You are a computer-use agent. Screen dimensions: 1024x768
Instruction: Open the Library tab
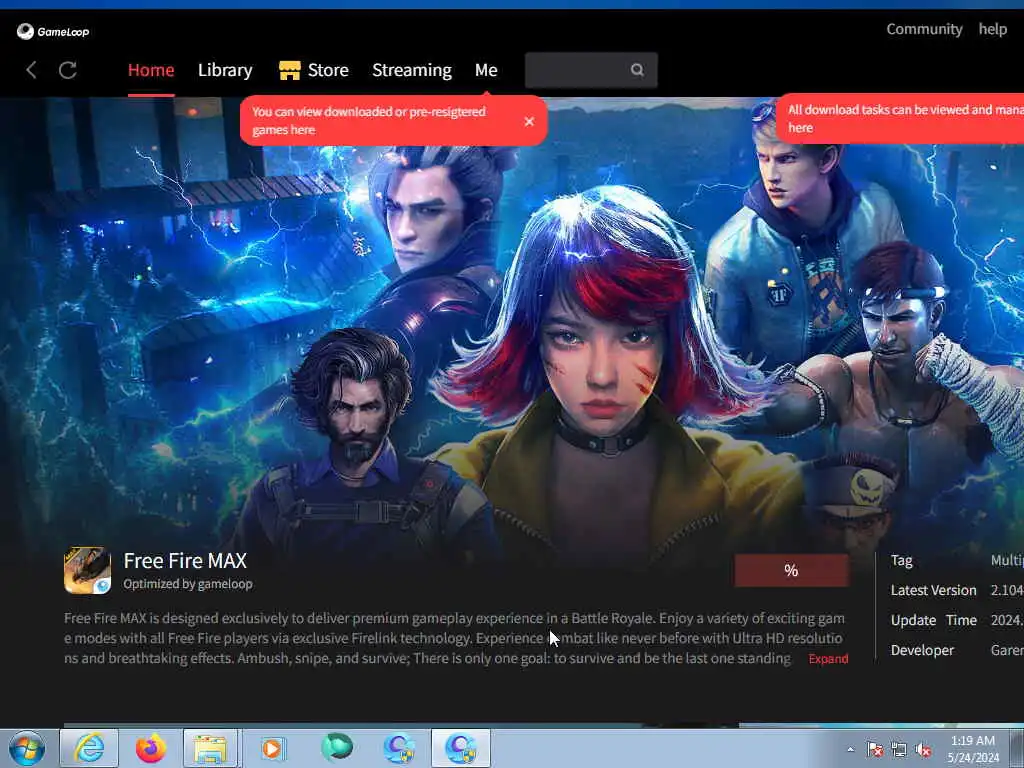coord(225,70)
